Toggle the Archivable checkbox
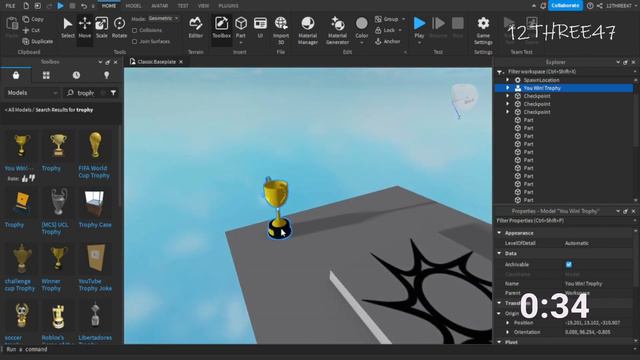640x360 pixels. tap(569, 264)
